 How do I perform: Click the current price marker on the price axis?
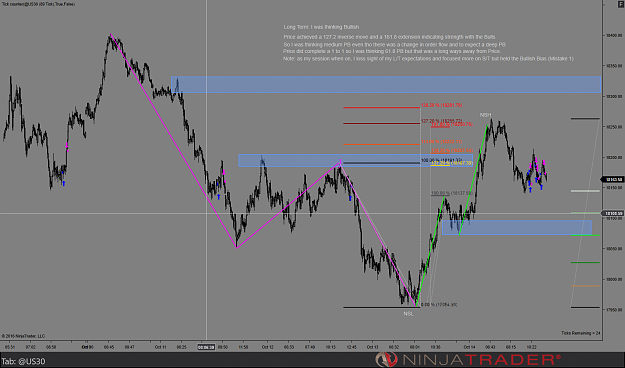(613, 179)
